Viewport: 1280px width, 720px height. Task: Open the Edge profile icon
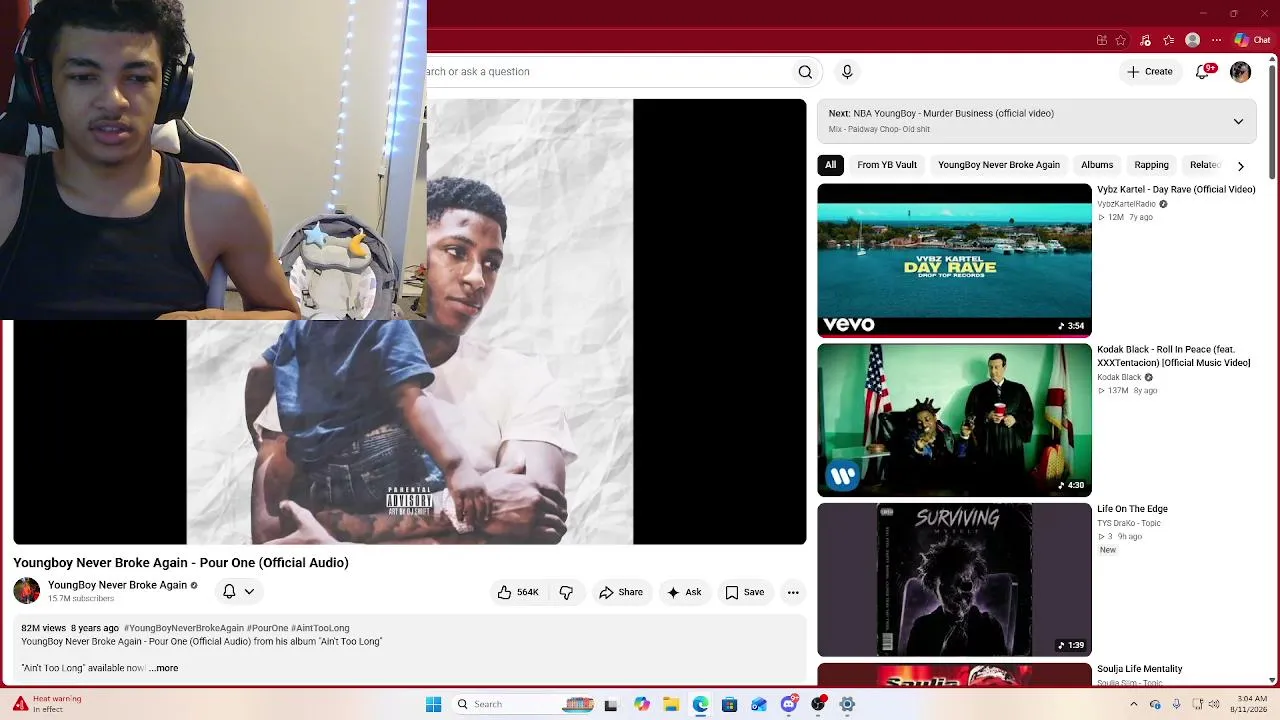[x=1192, y=40]
